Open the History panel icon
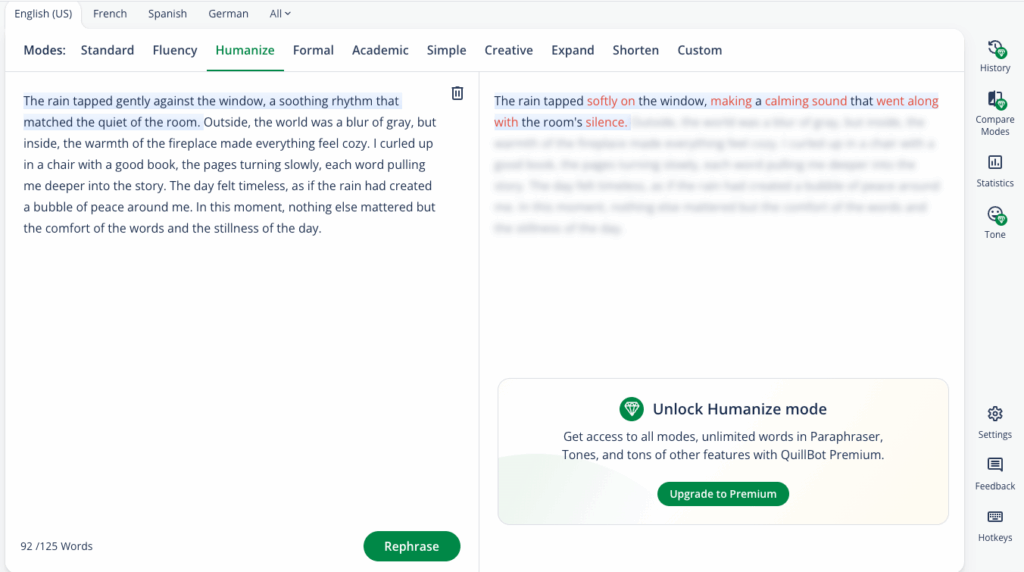The width and height of the screenshot is (1024, 572). (x=995, y=50)
